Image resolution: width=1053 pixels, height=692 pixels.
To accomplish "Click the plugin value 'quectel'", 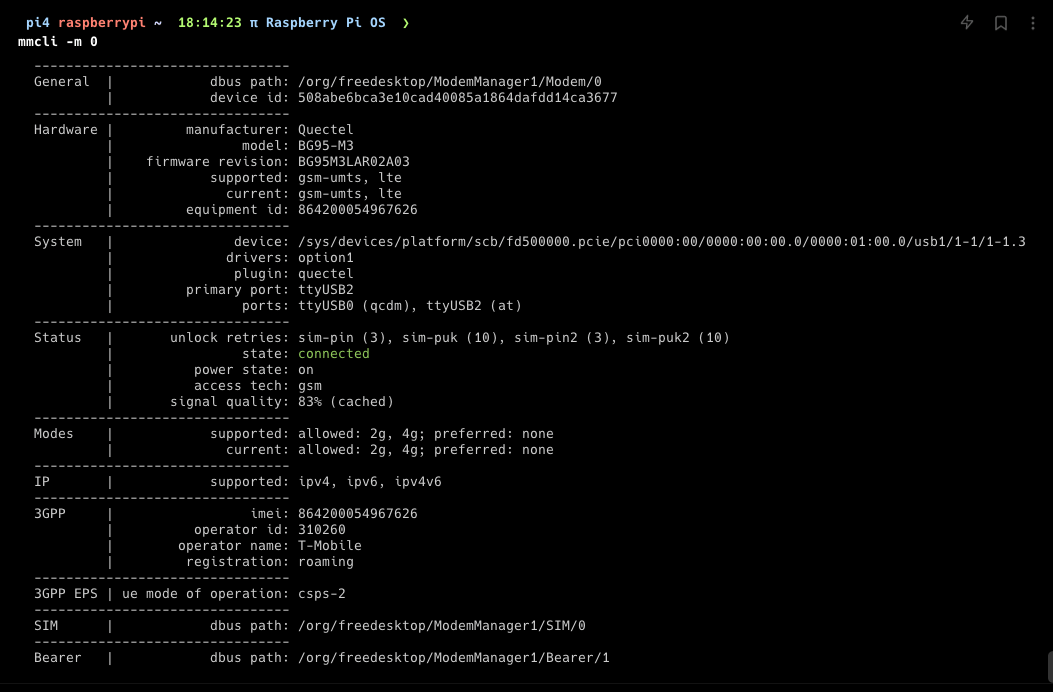I will pyautogui.click(x=326, y=274).
